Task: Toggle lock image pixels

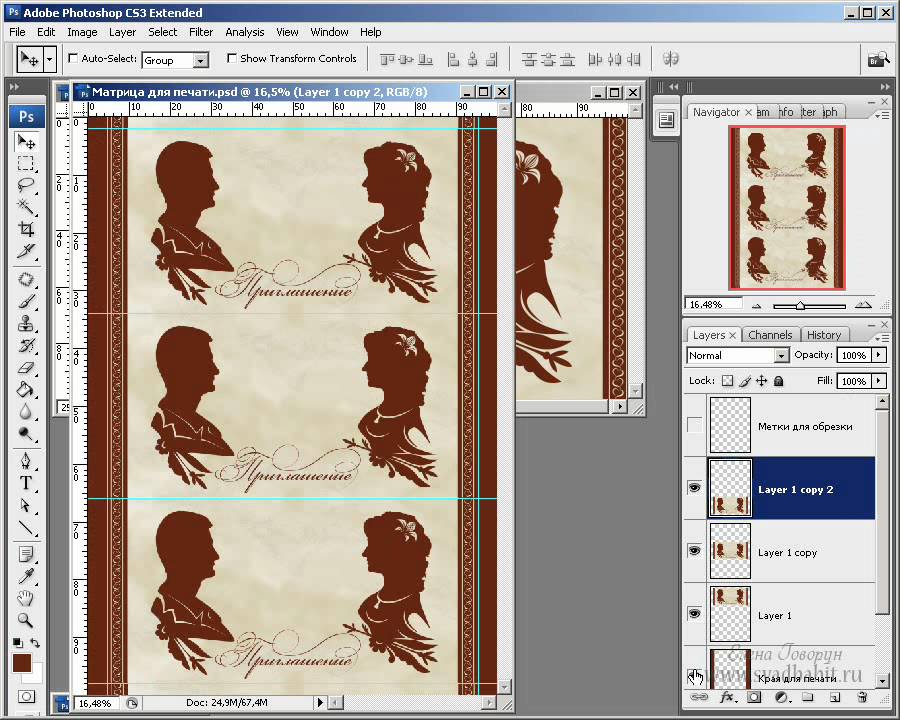Action: 744,381
